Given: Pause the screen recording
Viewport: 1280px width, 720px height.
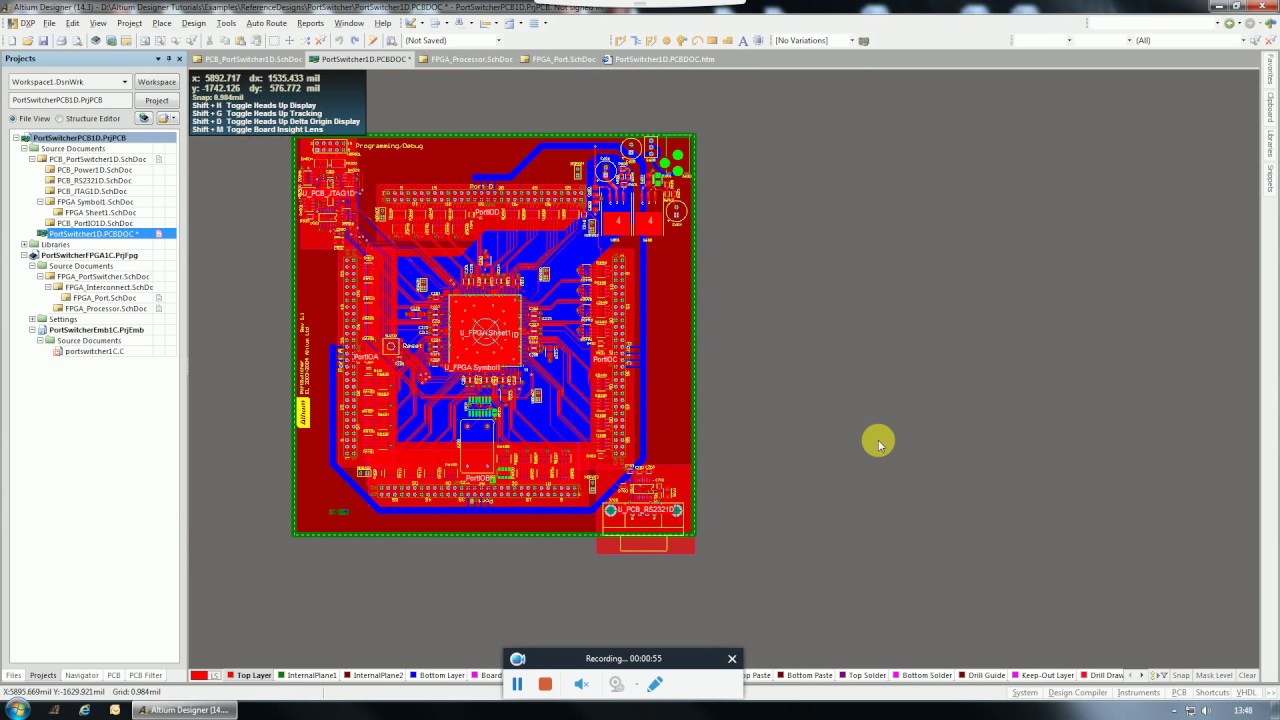Looking at the screenshot, I should [x=517, y=684].
